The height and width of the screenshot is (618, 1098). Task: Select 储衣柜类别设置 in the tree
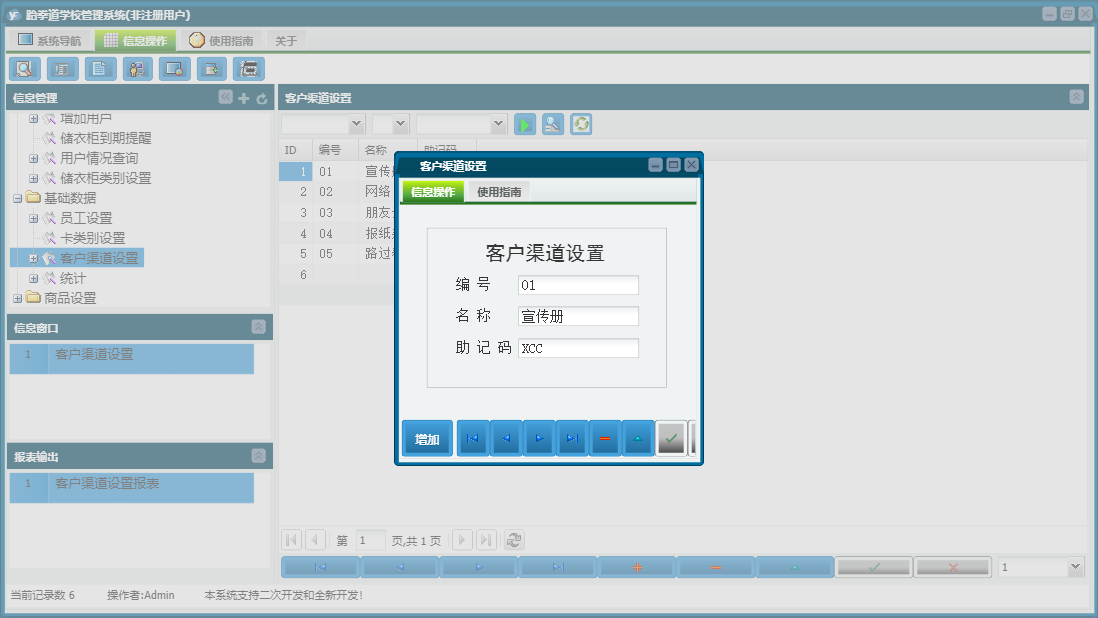105,178
